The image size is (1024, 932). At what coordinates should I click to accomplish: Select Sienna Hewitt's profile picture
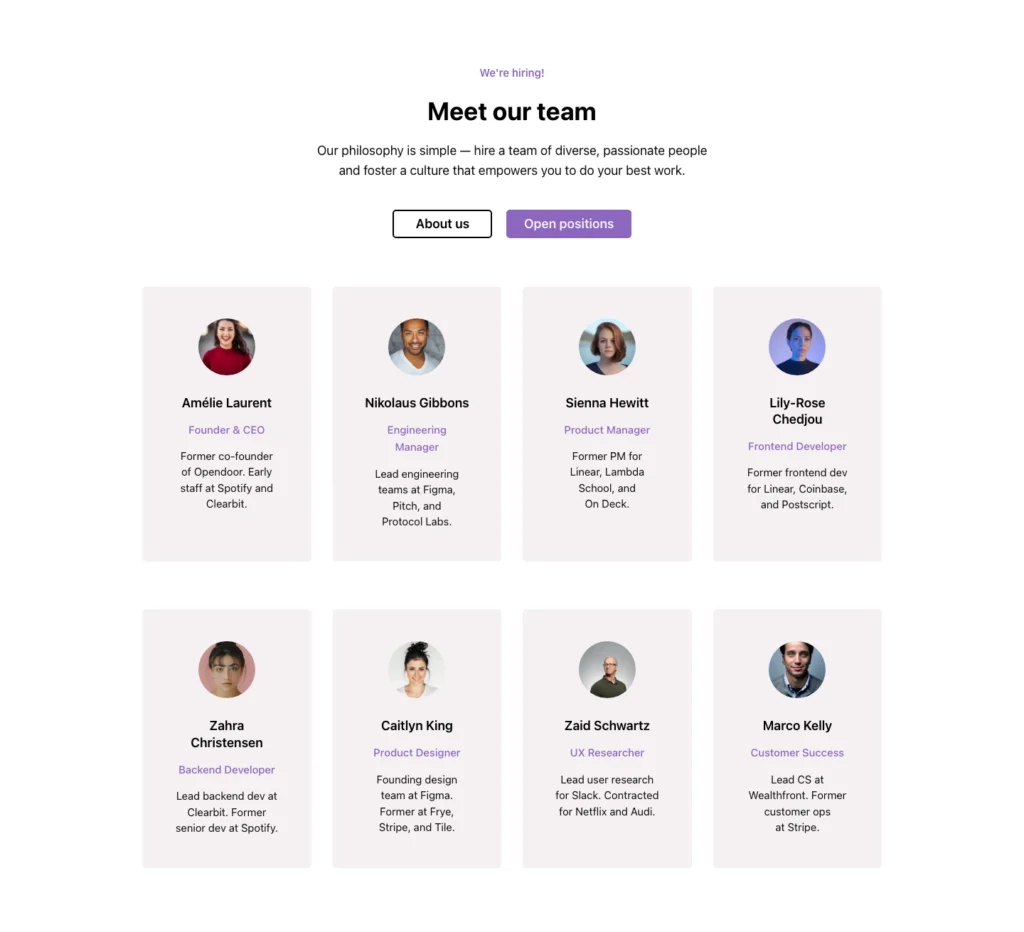click(607, 346)
